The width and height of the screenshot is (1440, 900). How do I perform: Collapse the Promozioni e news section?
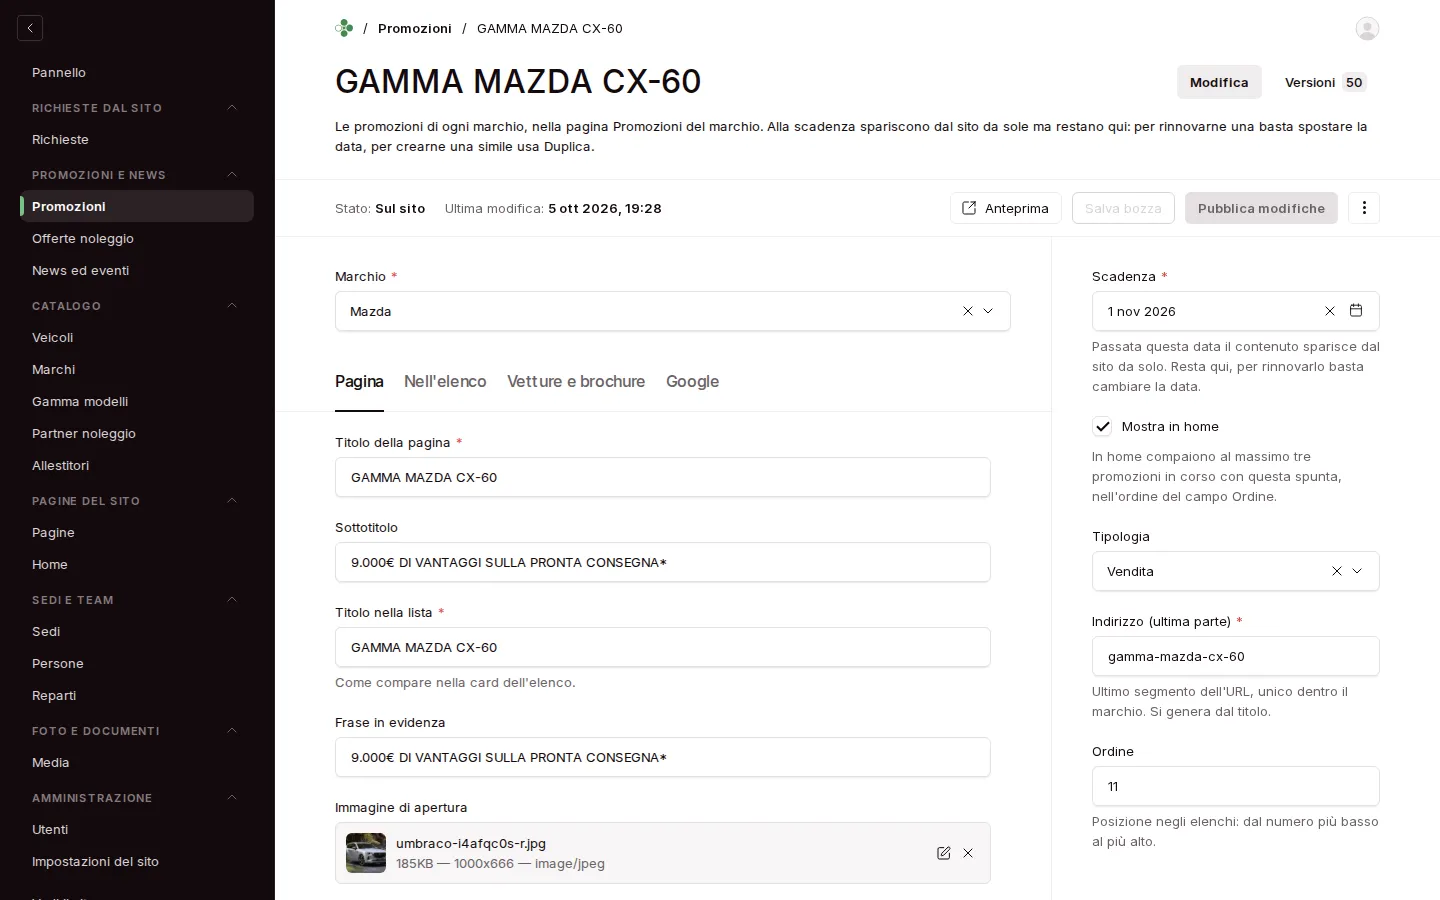[232, 175]
